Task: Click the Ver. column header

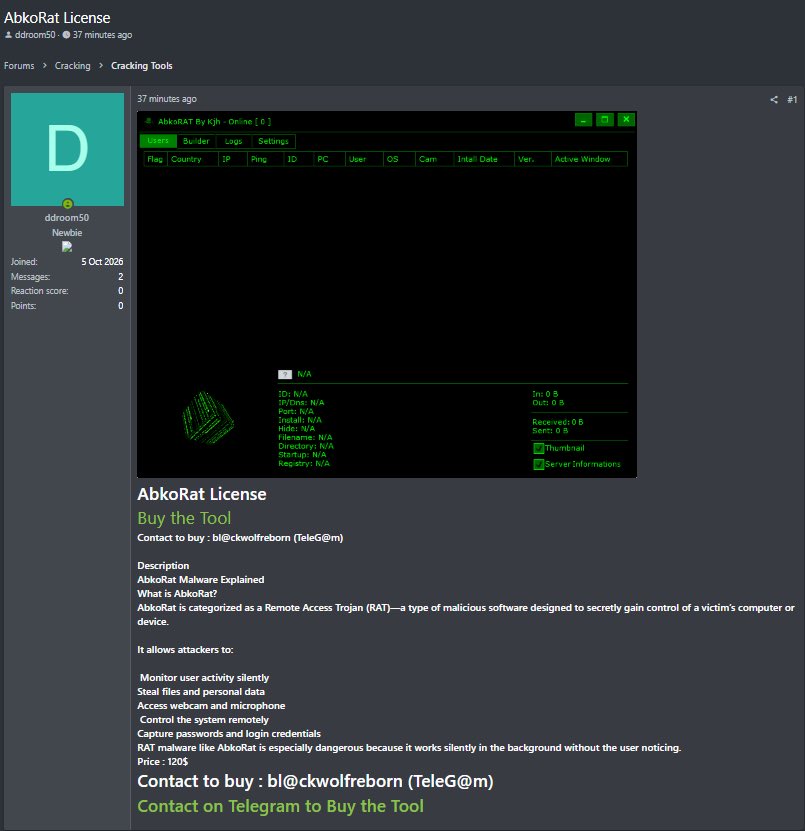Action: coord(533,159)
